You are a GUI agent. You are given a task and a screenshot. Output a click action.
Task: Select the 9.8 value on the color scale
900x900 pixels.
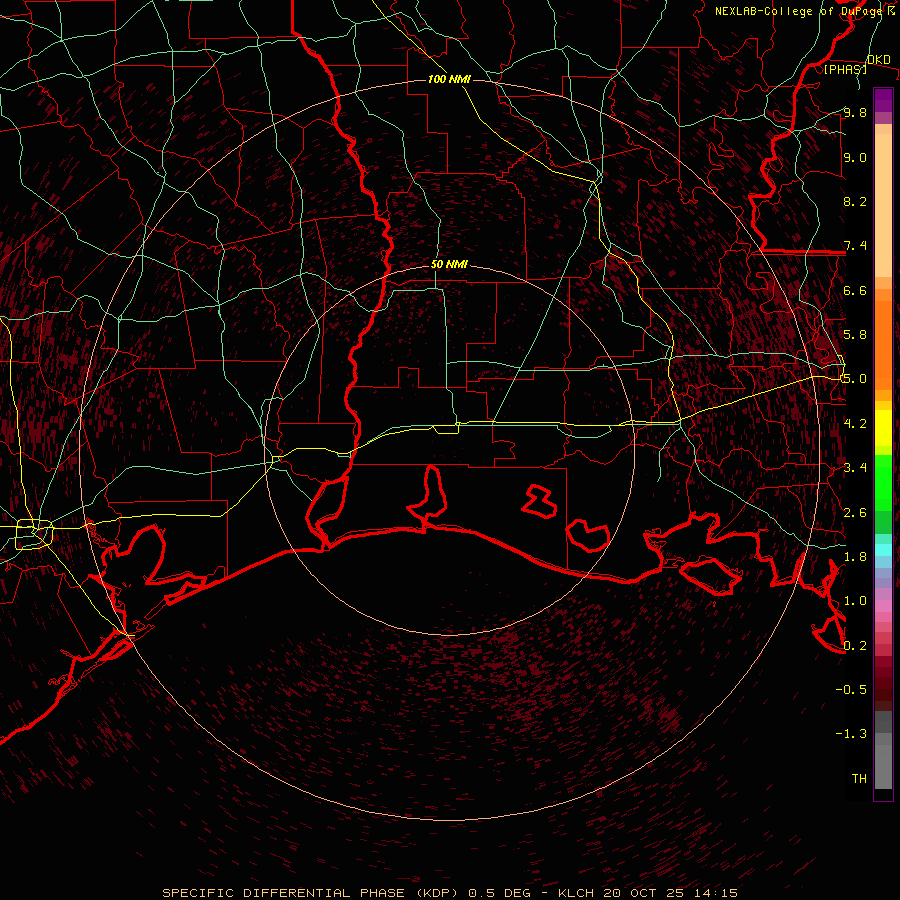coord(855,112)
